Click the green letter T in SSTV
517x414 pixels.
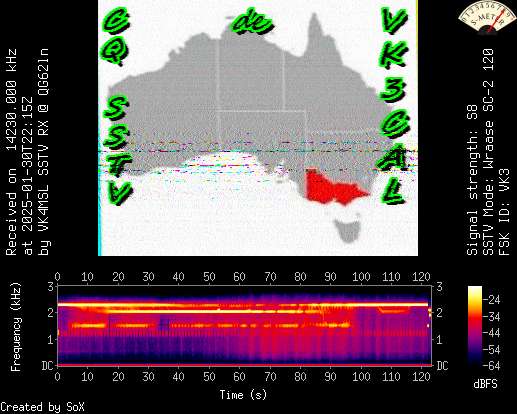click(117, 164)
